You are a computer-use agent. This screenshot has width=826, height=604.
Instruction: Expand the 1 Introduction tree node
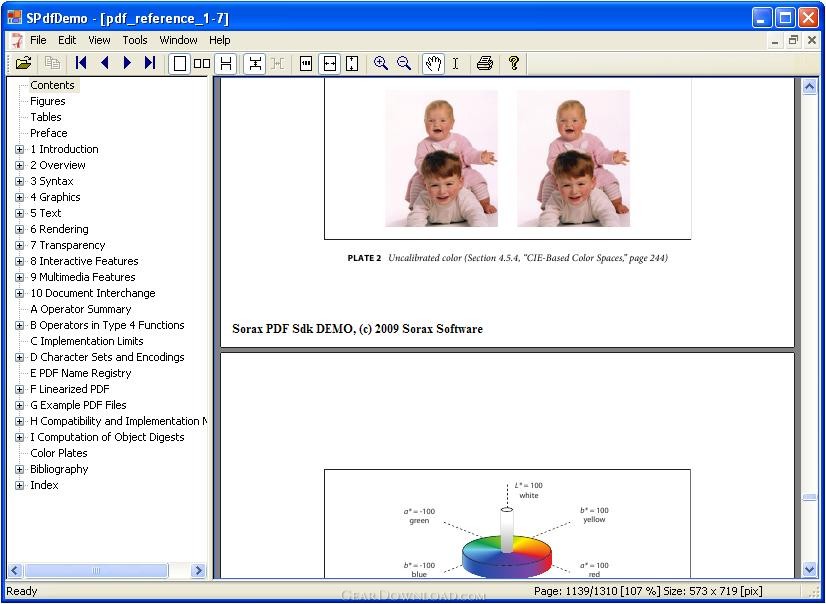(x=19, y=150)
